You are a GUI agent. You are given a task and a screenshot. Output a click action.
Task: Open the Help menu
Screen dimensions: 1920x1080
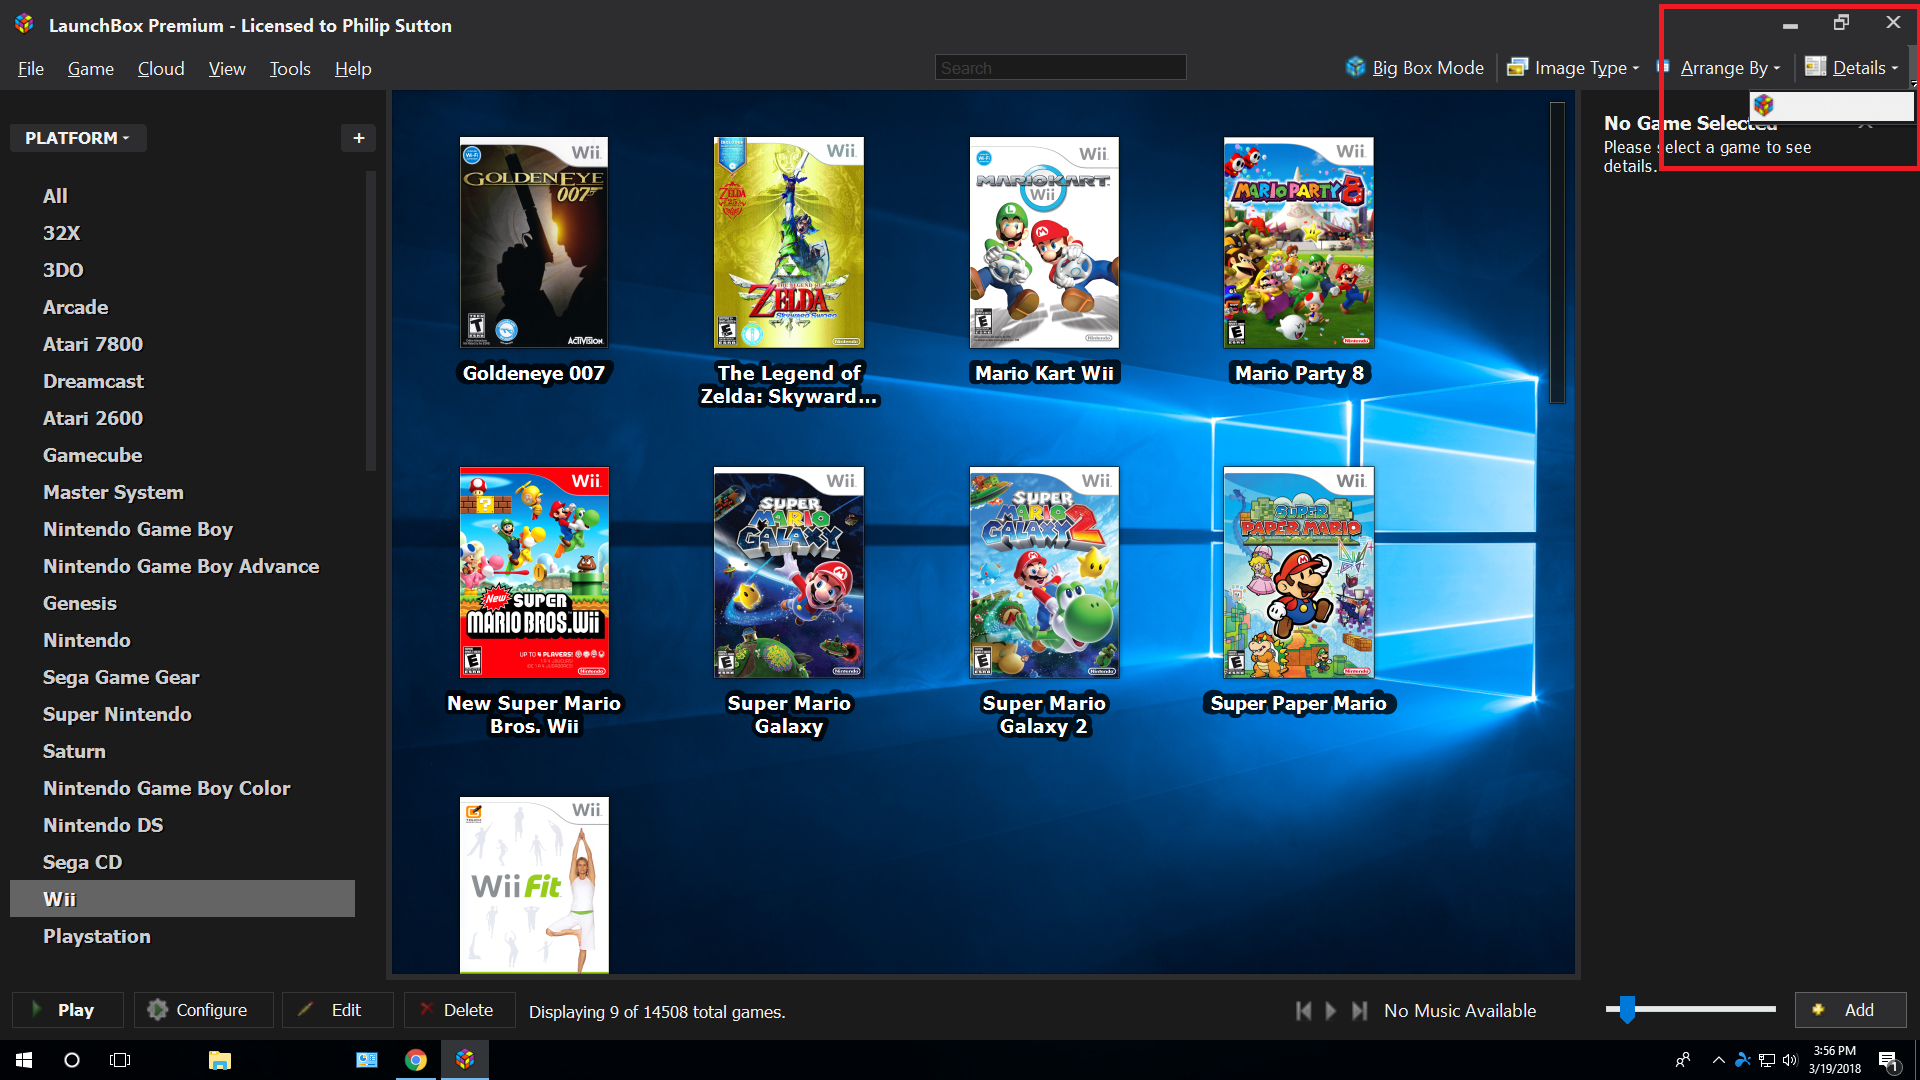[x=353, y=68]
